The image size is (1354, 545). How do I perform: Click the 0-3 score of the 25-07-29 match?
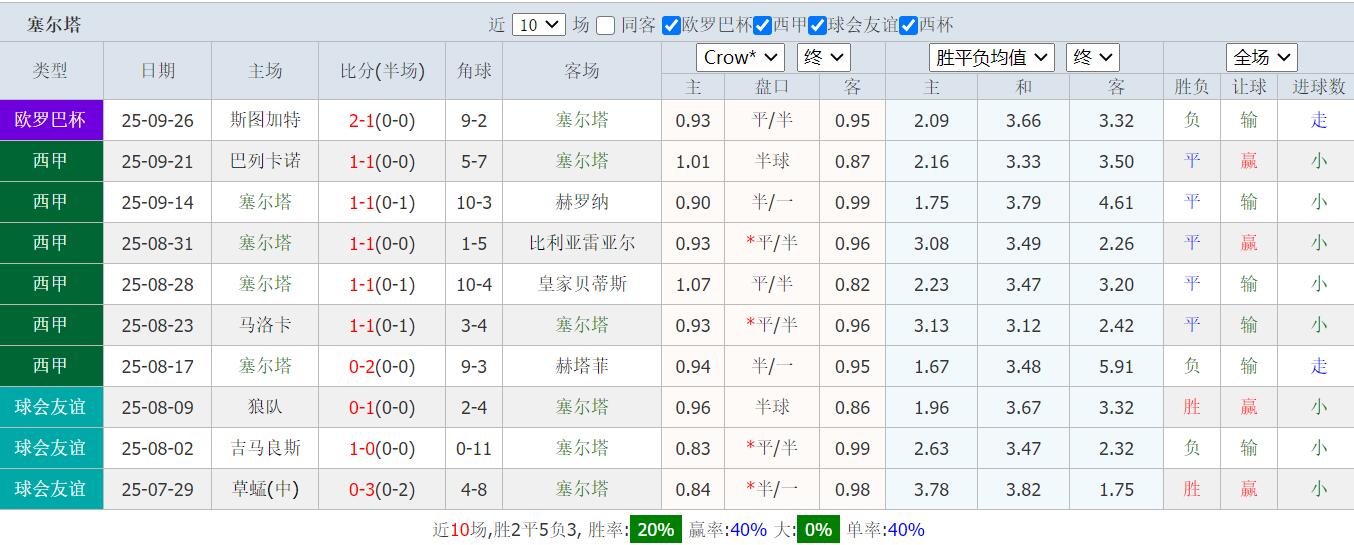tap(361, 490)
